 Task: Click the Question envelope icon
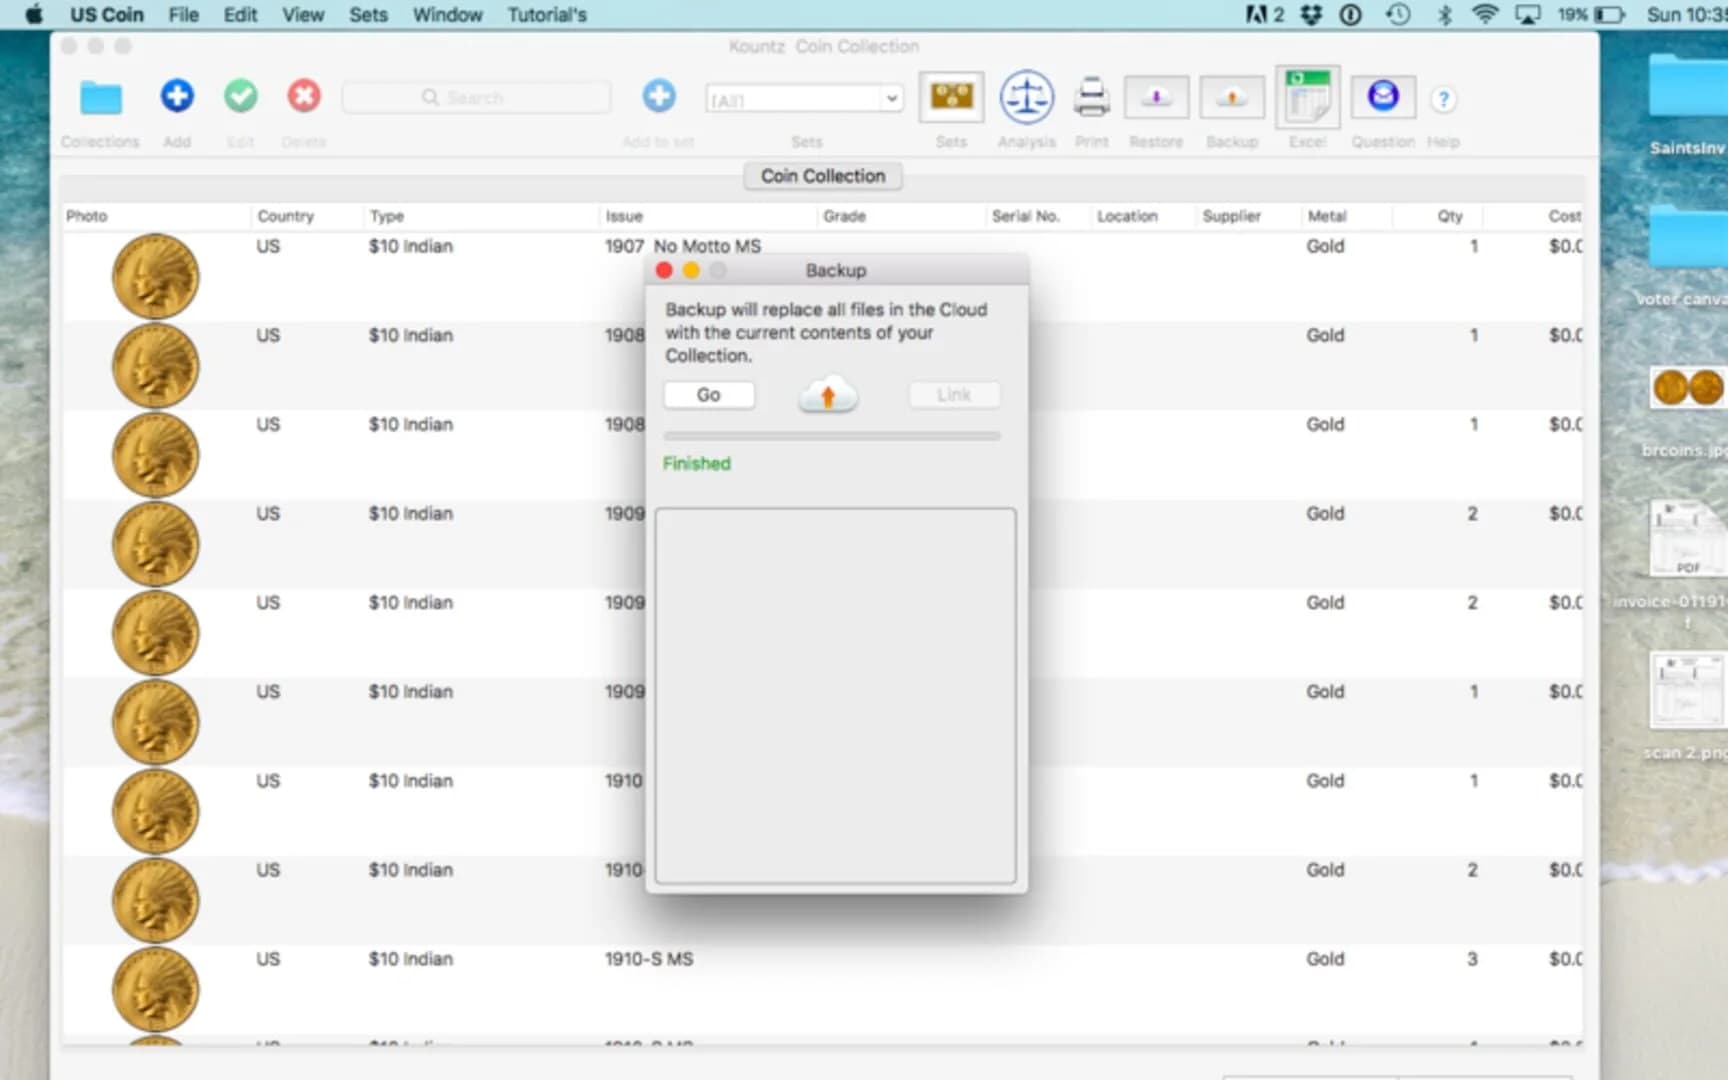click(1383, 95)
